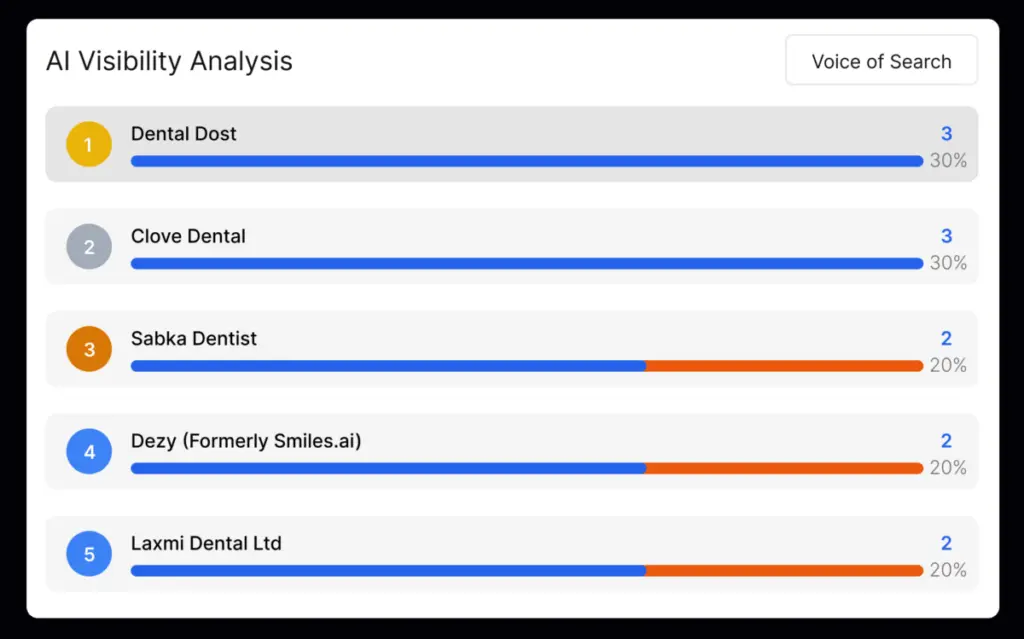Select the bronze rank badge for Sabka Dentist
The width and height of the screenshot is (1024, 639).
coord(89,349)
